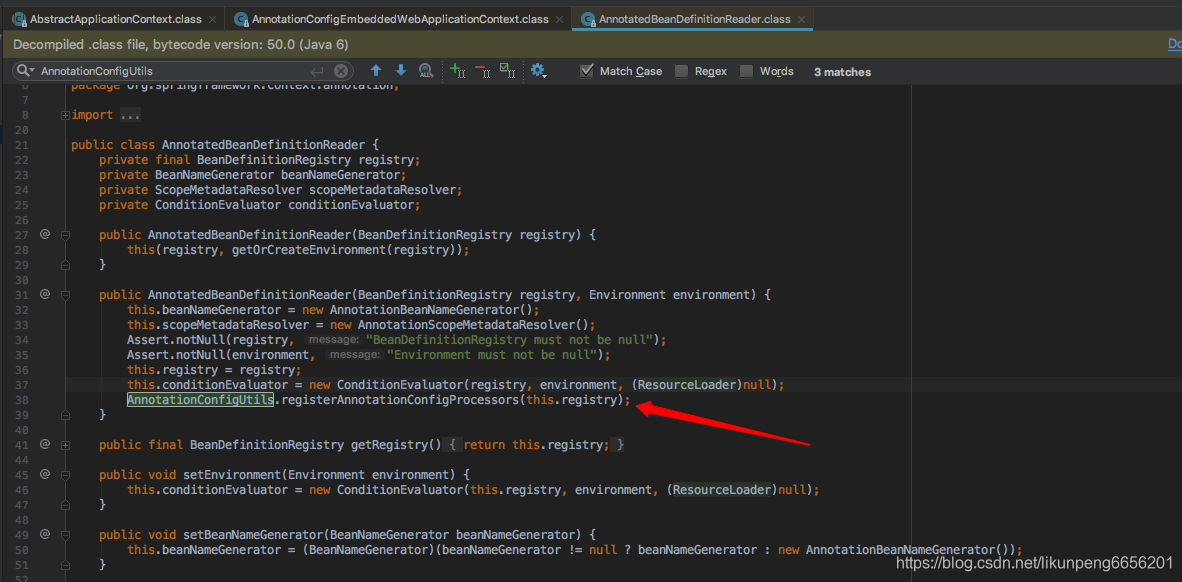Image resolution: width=1182 pixels, height=582 pixels.
Task: Close the AnnotatedBeanDefinitionReader.class tab
Action: click(x=801, y=20)
